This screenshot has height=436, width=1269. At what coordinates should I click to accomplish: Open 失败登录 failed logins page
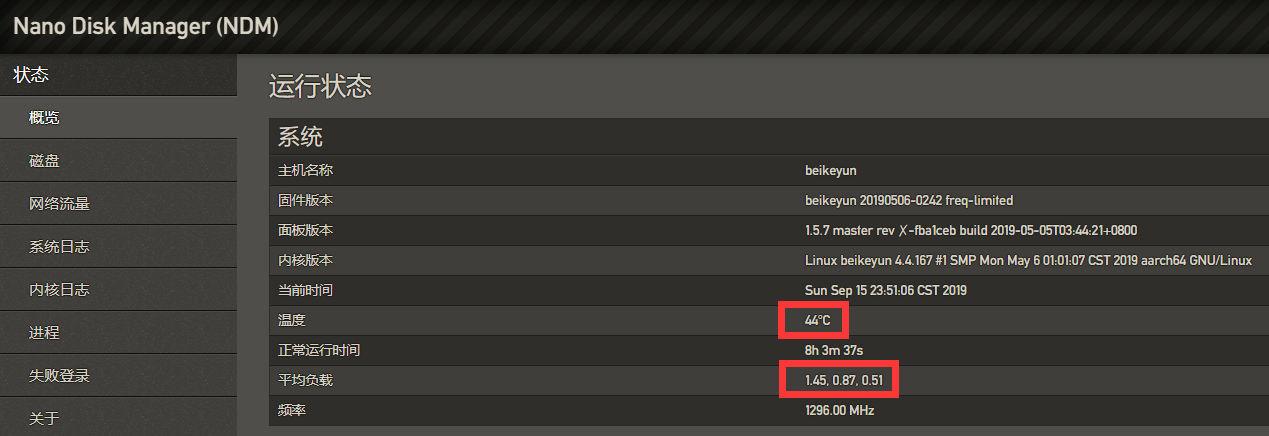[59, 376]
